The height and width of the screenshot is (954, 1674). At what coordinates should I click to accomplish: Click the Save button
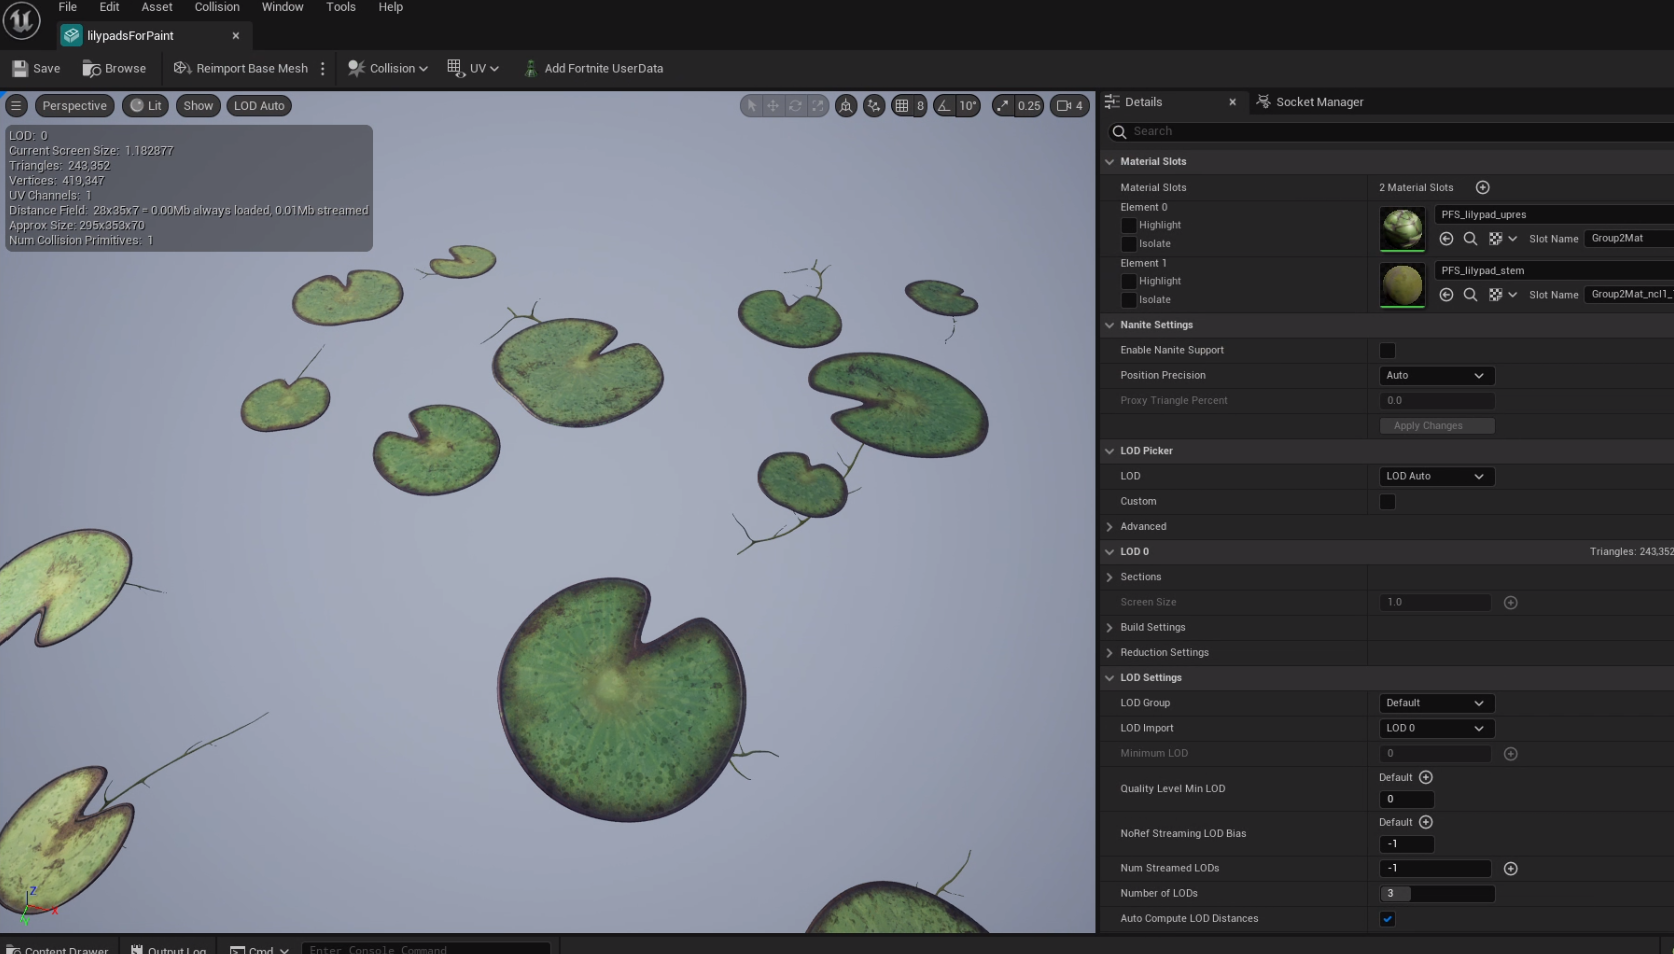[36, 68]
